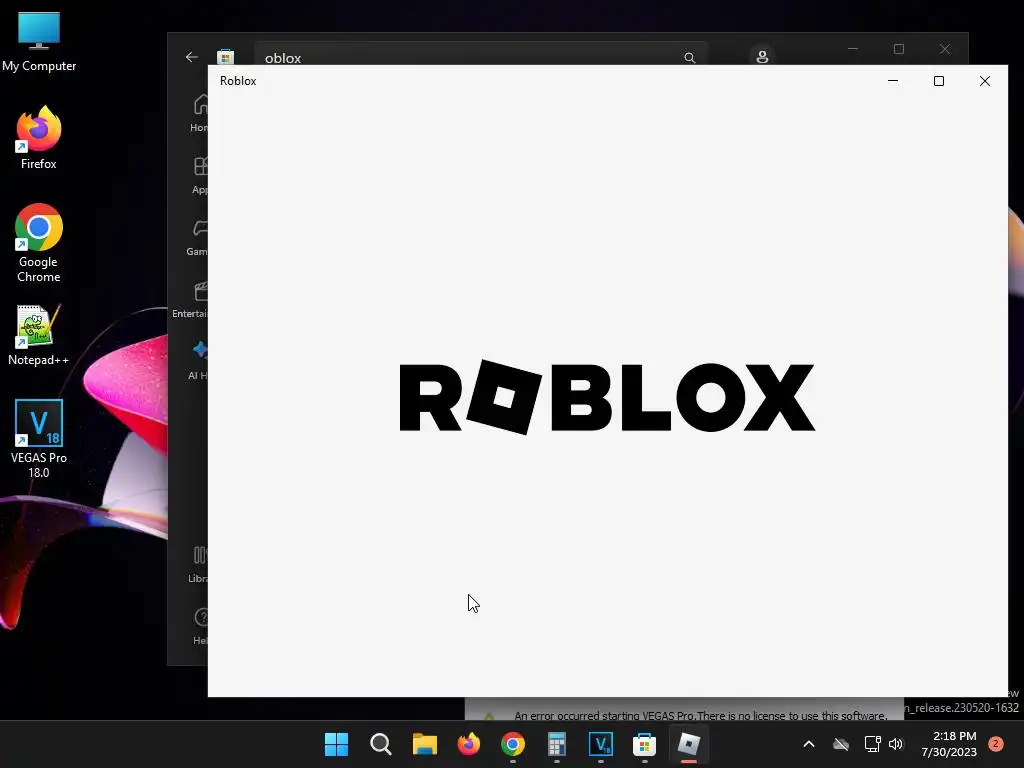
Task: Click the Microsoft Store logo icon
Action: click(x=225, y=57)
